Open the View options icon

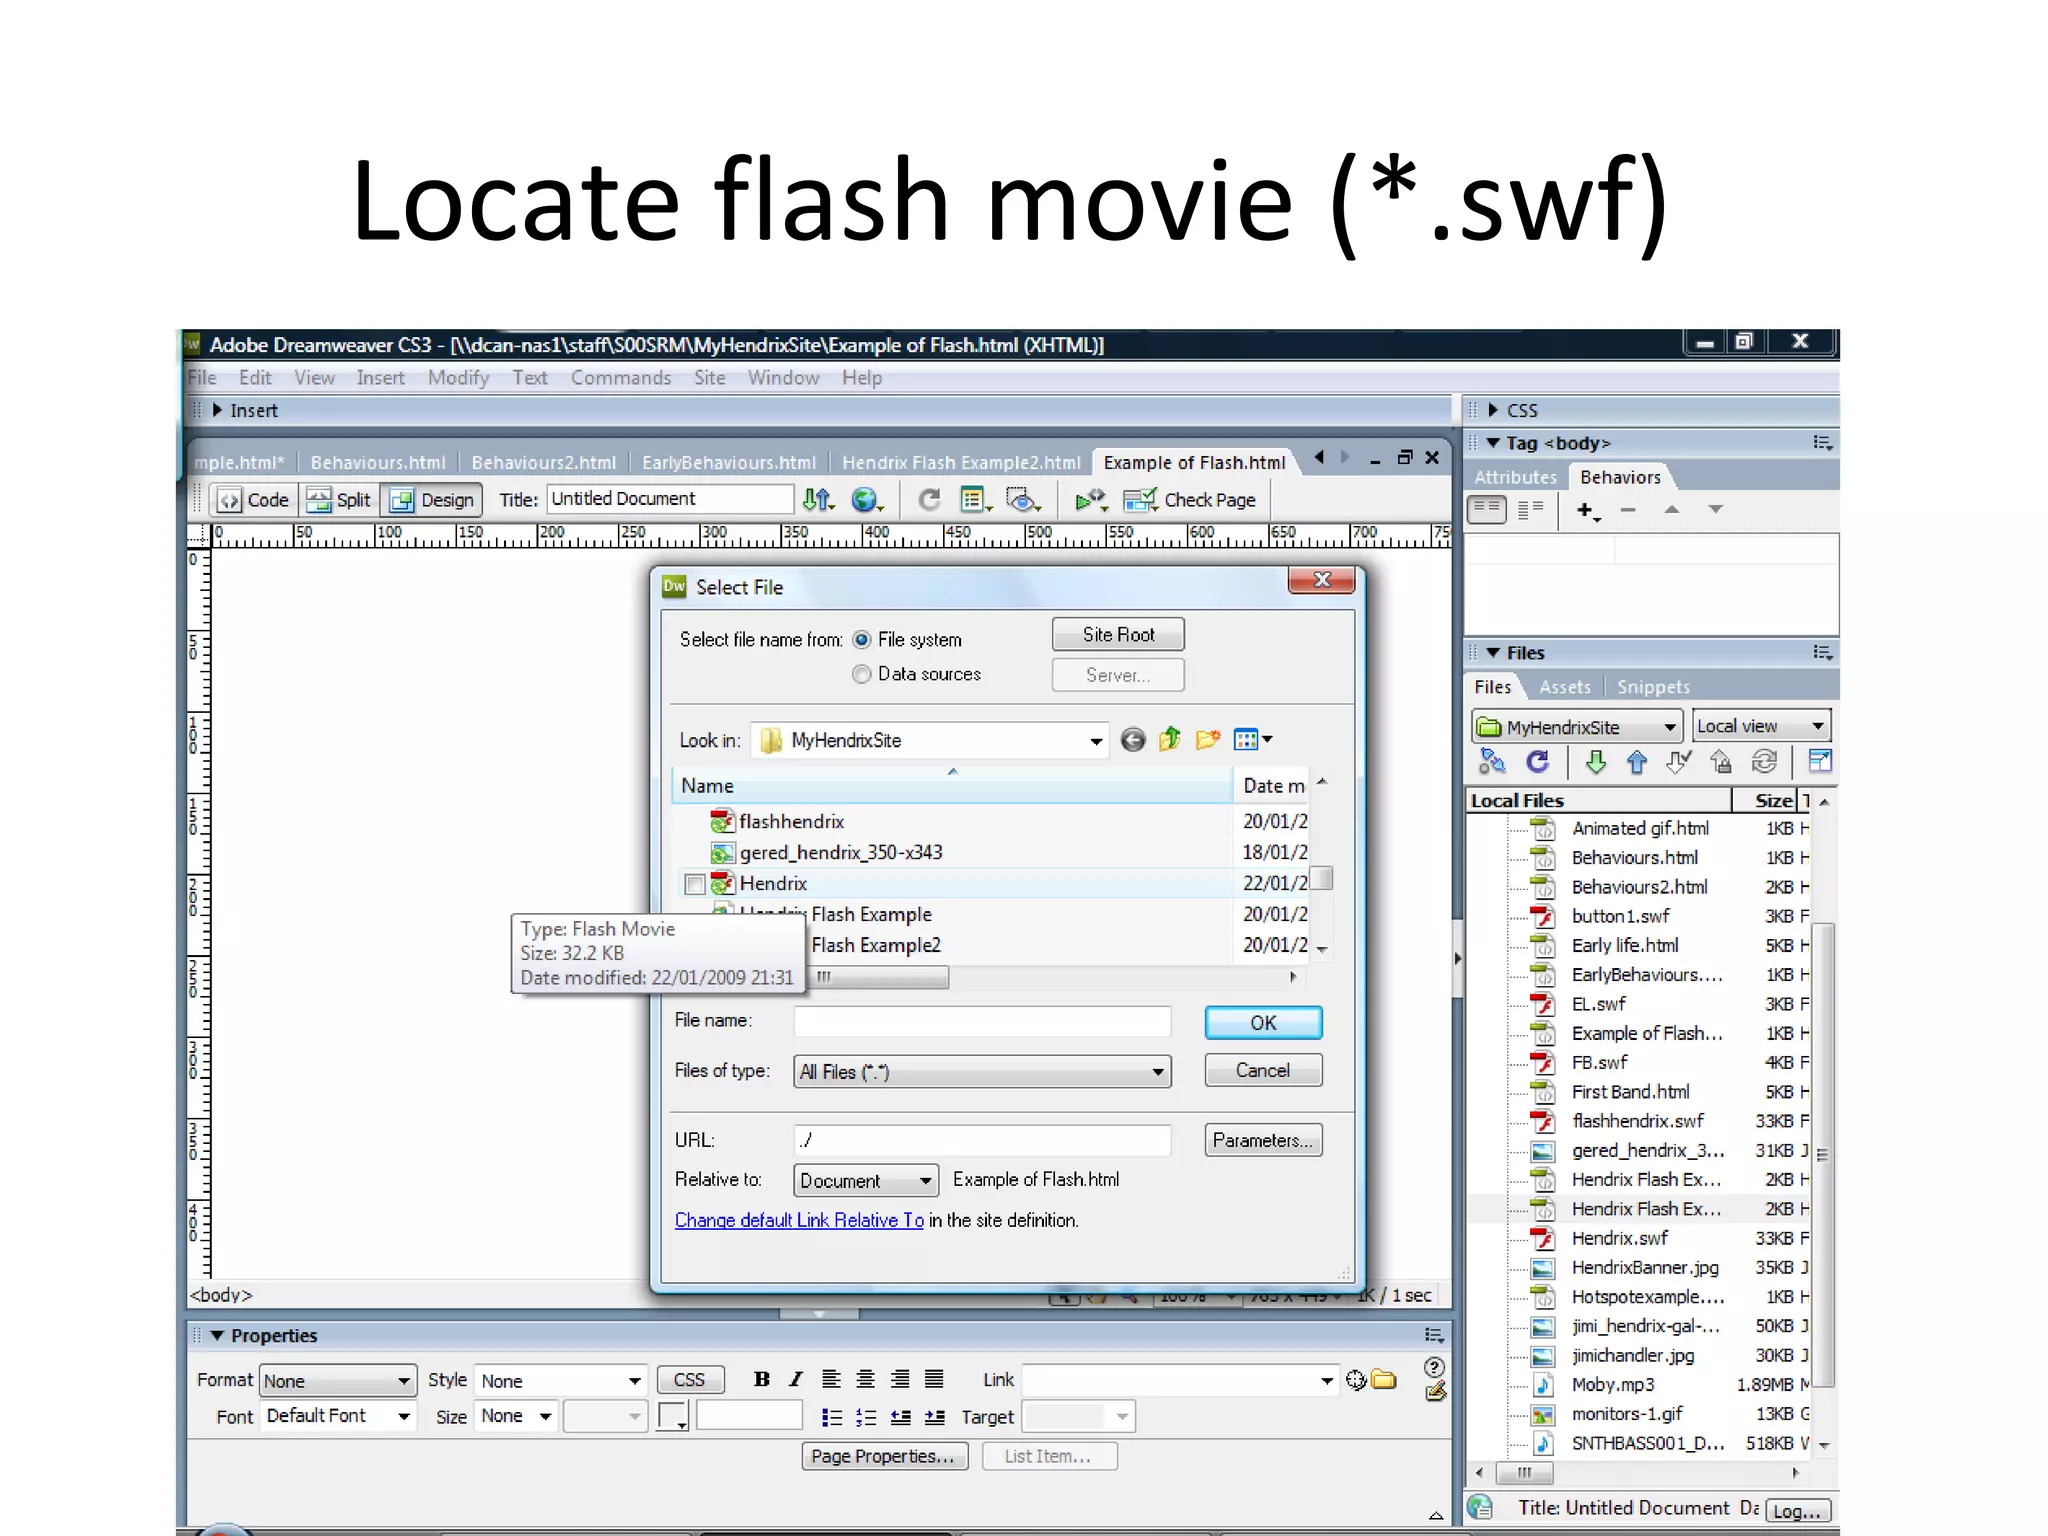tap(975, 500)
